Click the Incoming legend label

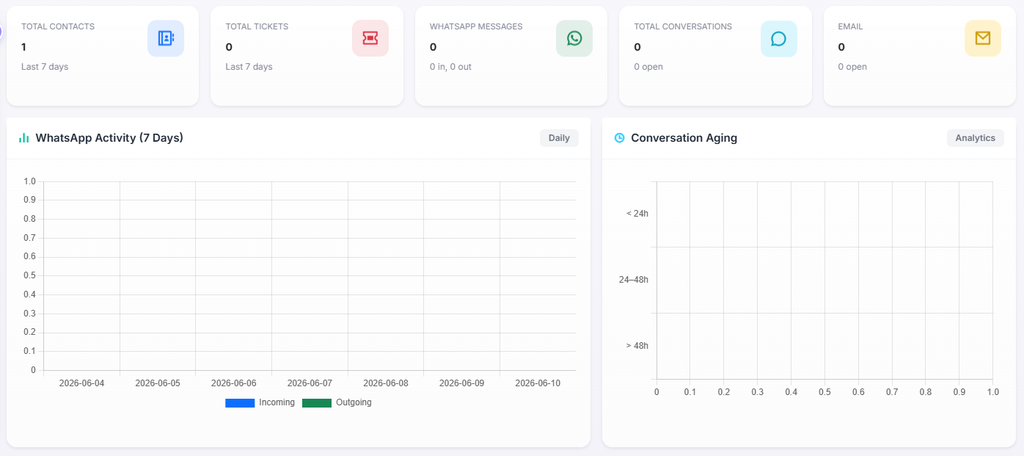[277, 402]
